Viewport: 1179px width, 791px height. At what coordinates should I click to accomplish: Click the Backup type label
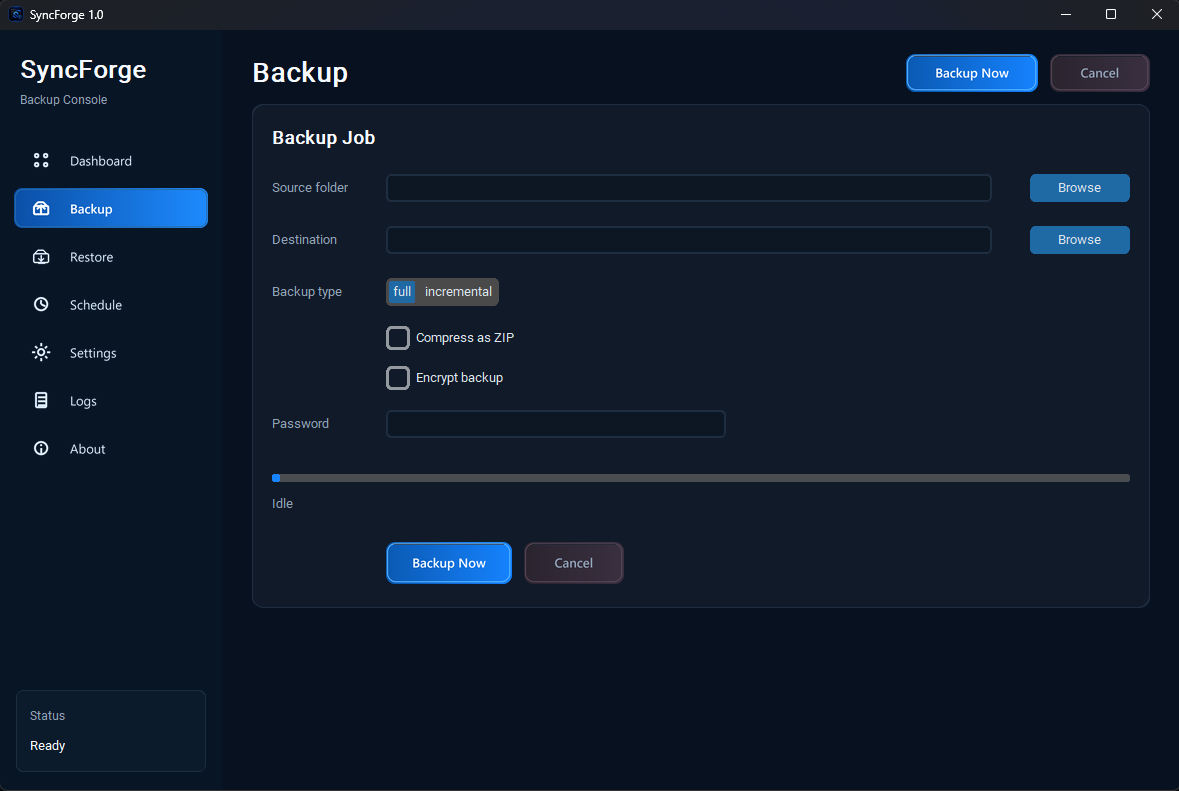click(x=307, y=292)
